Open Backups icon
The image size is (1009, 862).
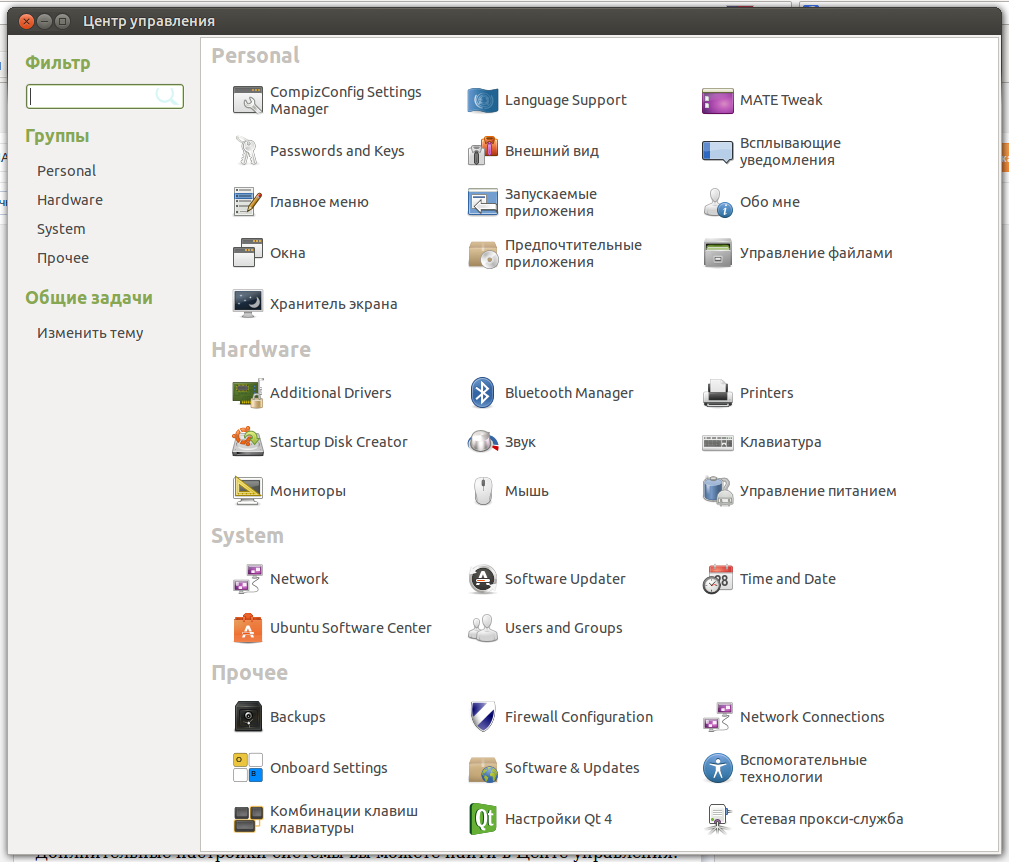coord(248,717)
